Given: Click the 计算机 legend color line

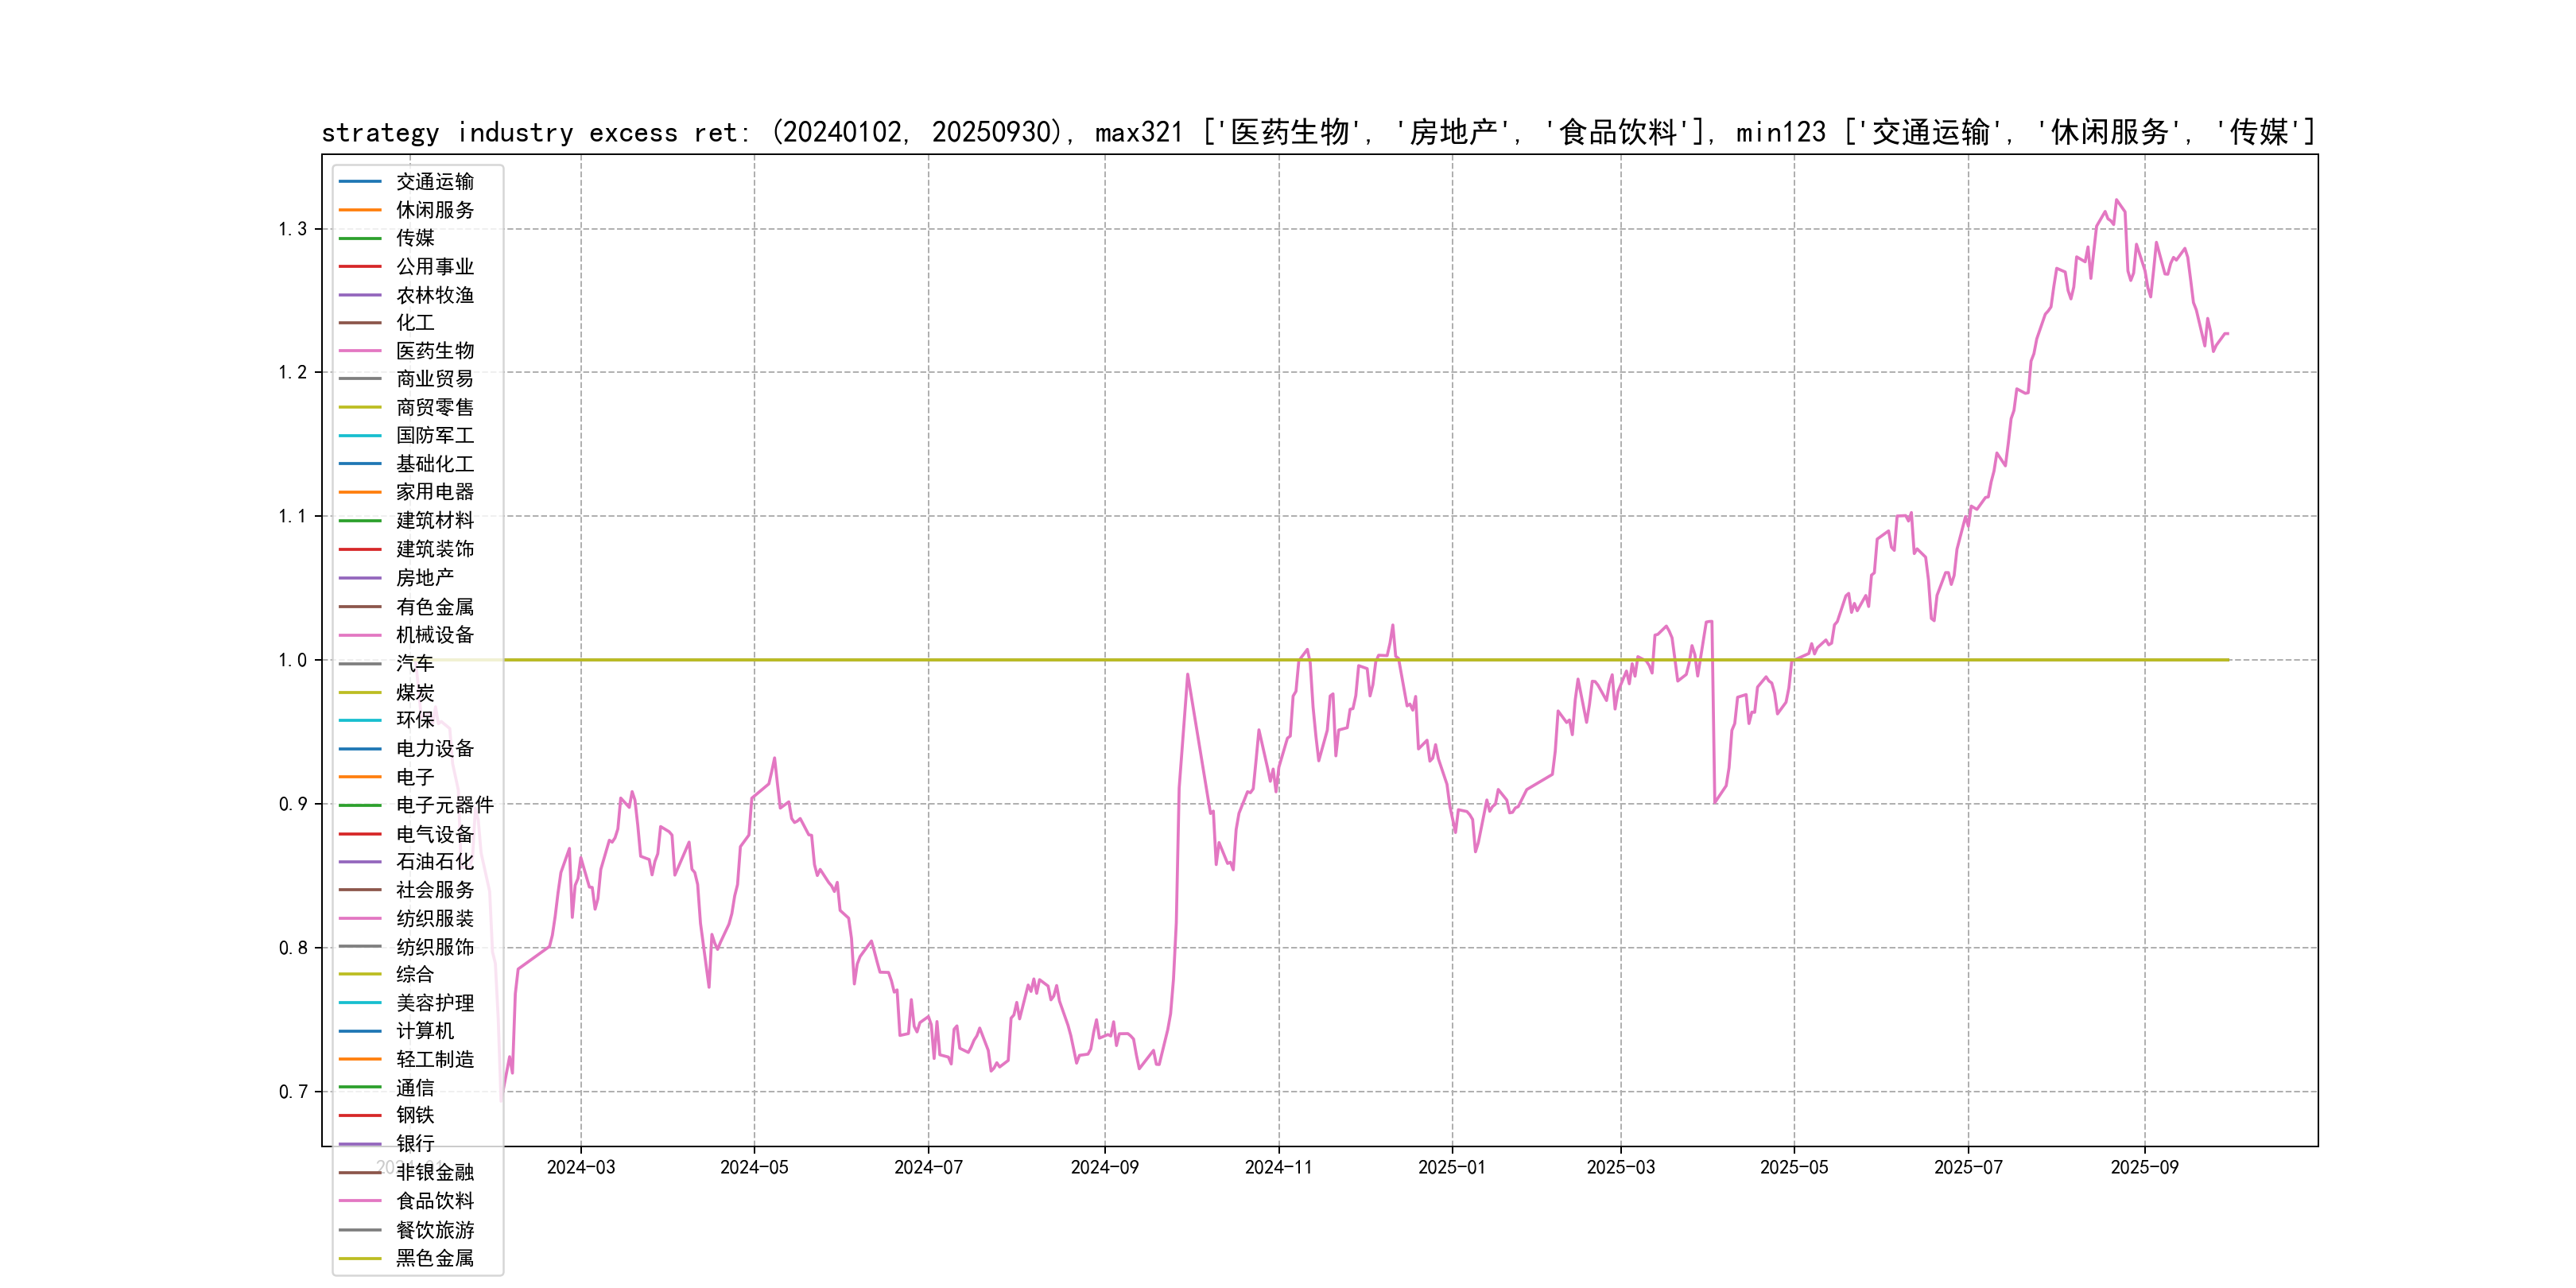Looking at the screenshot, I should (x=360, y=1031).
